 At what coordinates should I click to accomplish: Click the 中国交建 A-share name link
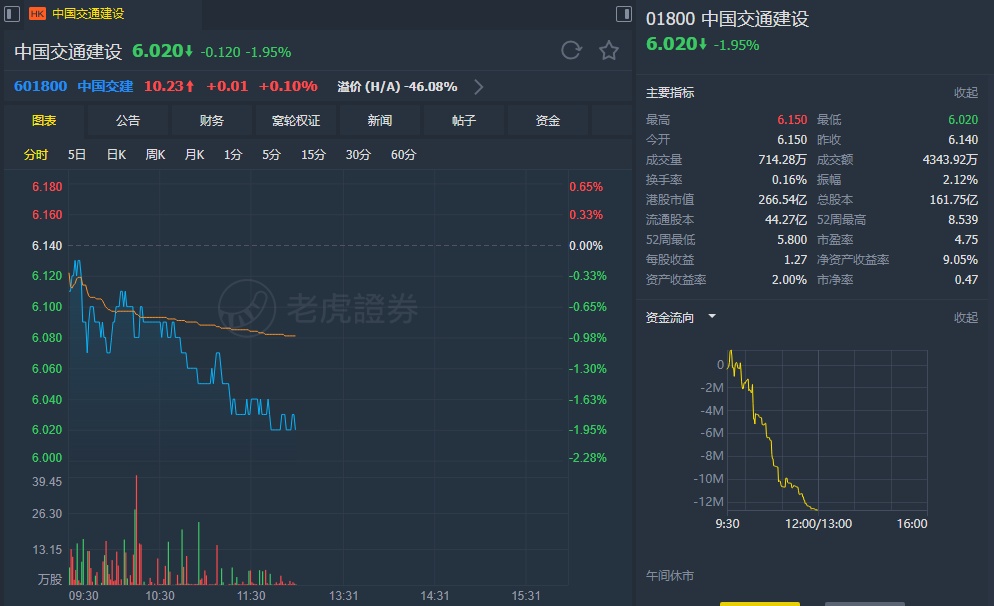105,86
